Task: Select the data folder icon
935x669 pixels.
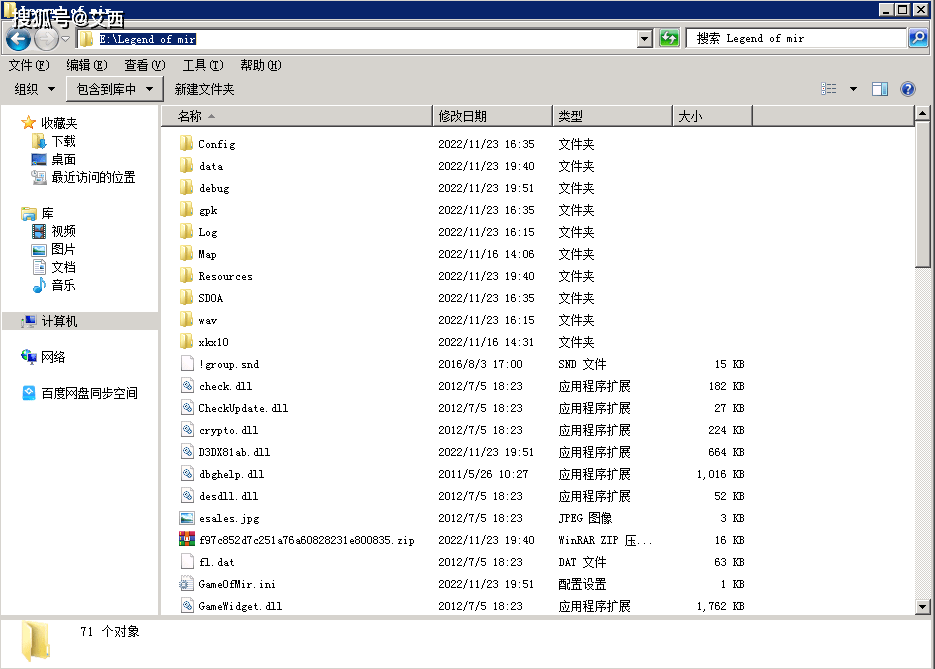Action: pyautogui.click(x=186, y=166)
